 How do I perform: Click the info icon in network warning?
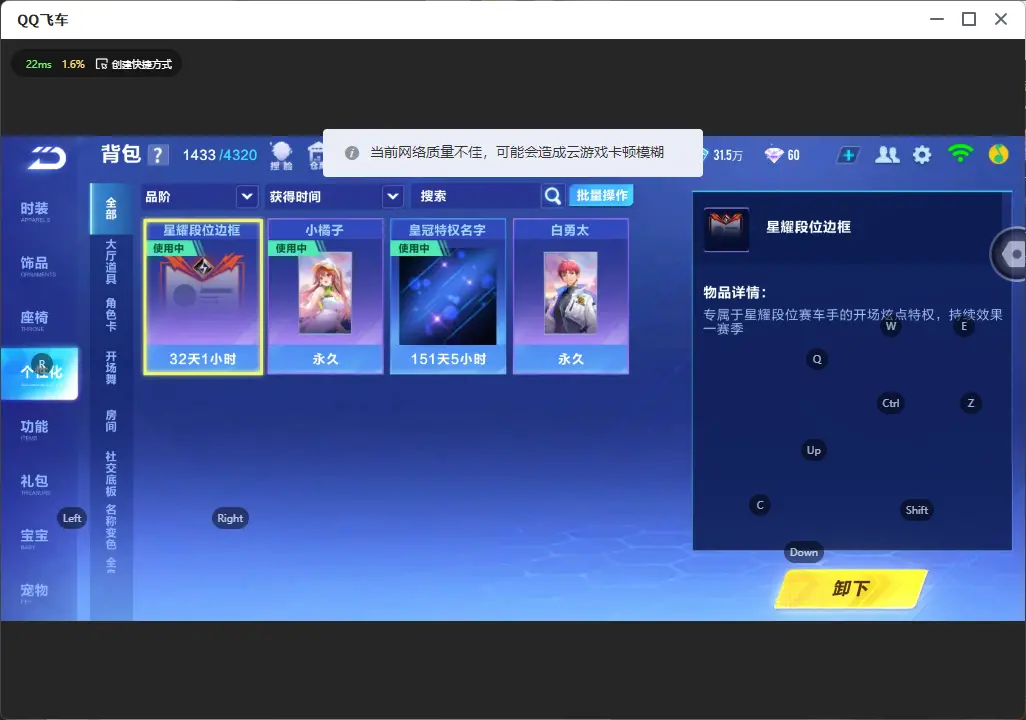(x=352, y=153)
